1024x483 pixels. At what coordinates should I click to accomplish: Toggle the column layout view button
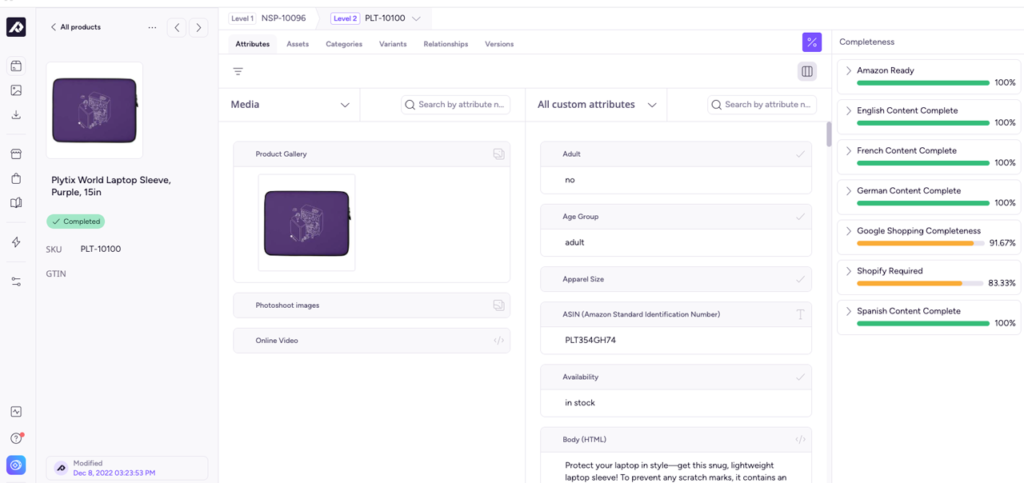pos(806,71)
